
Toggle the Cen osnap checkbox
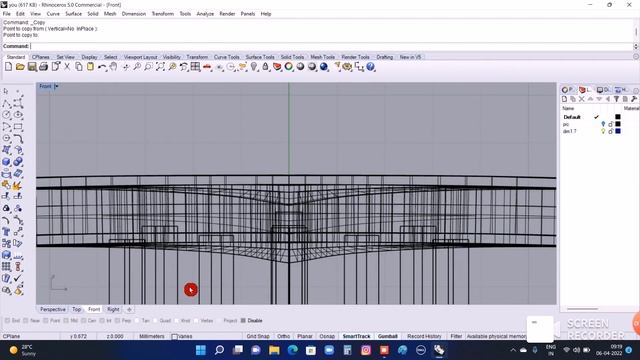click(x=84, y=321)
